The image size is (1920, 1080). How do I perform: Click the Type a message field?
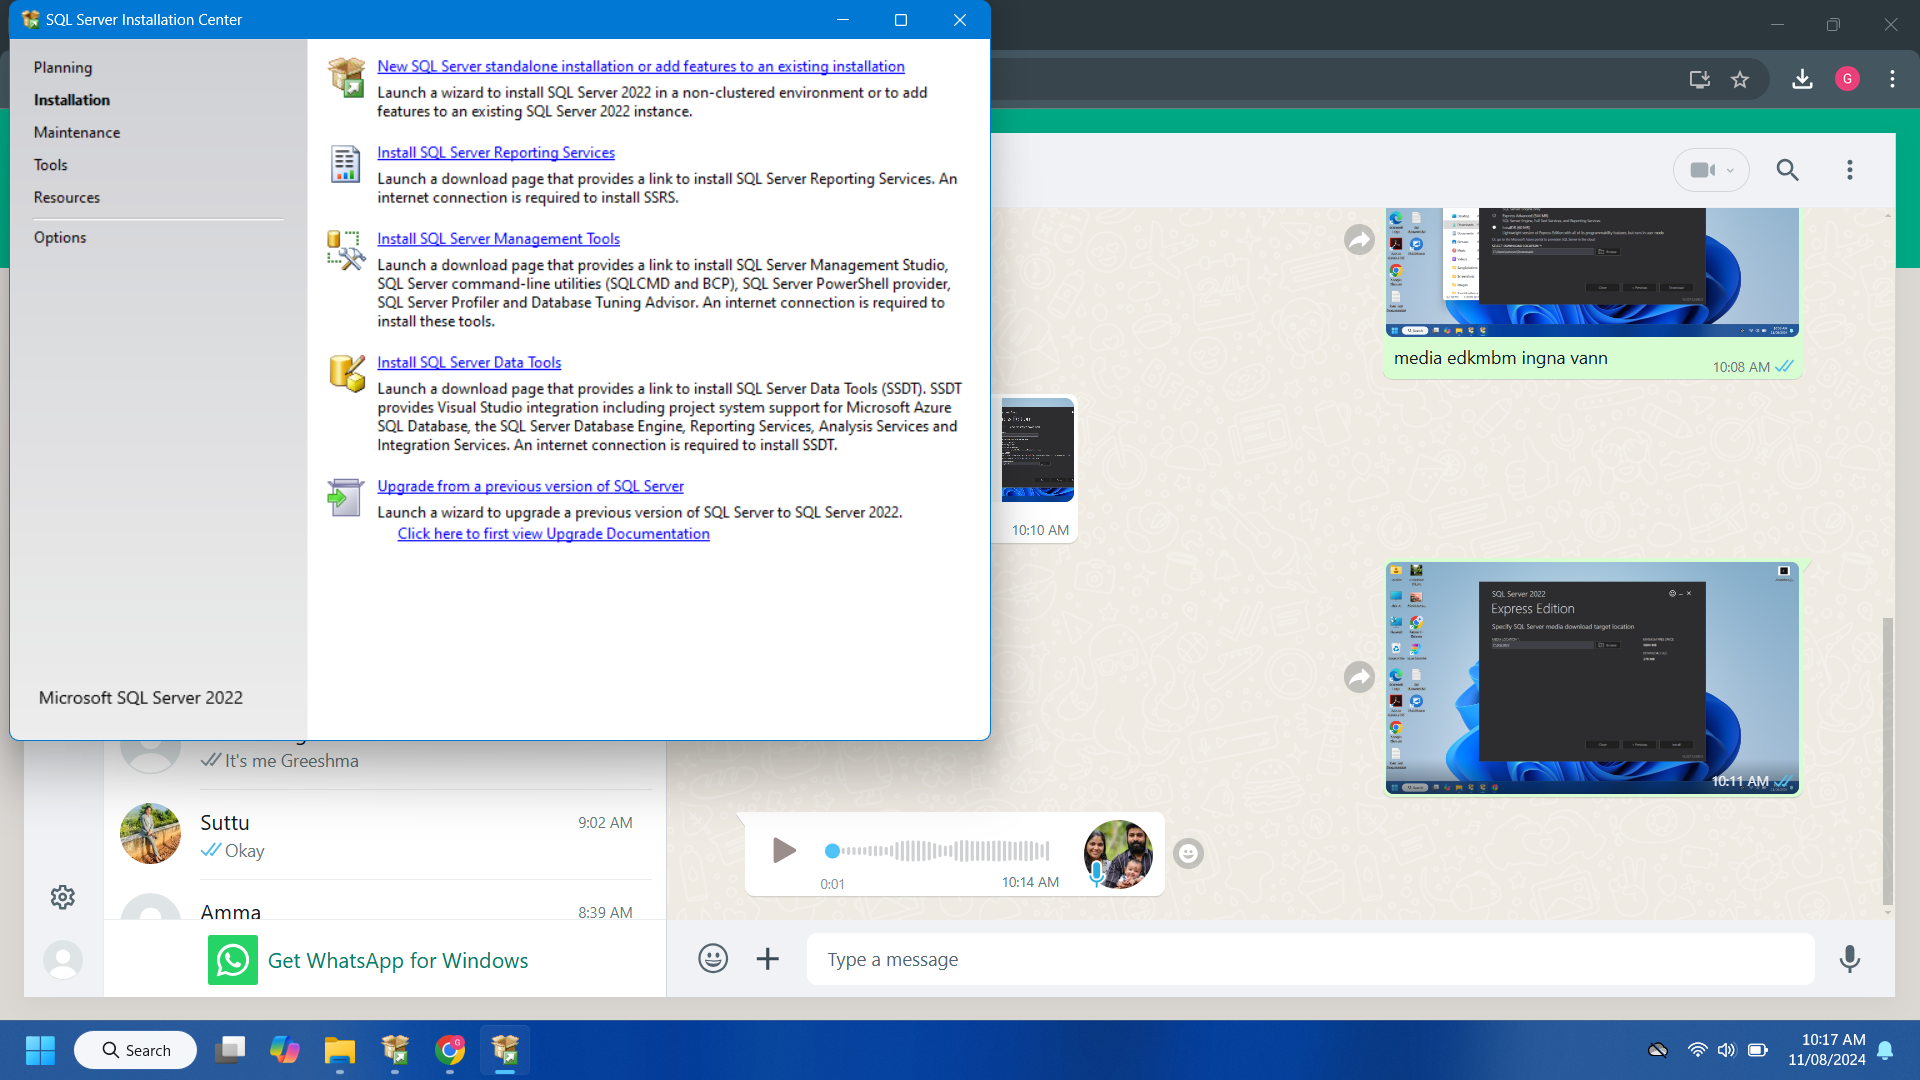tap(1300, 959)
